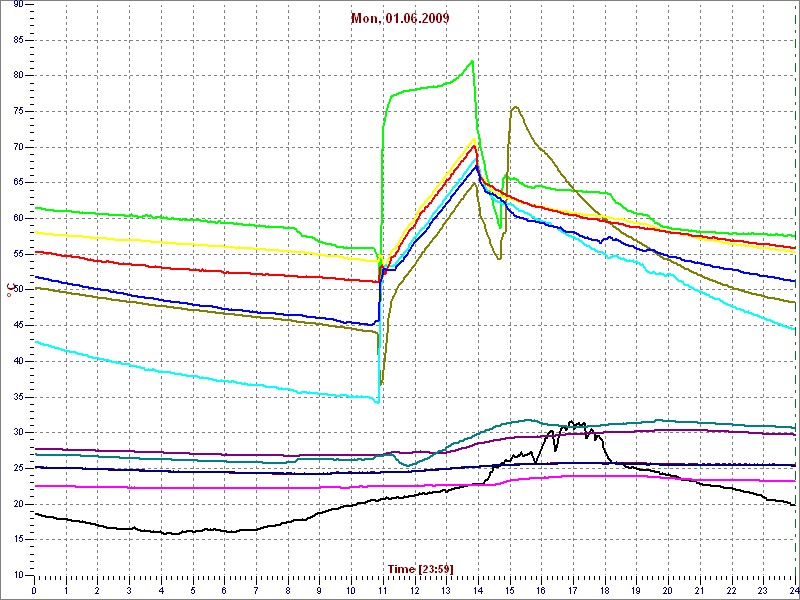Click the 50 temperature axis label
Image resolution: width=800 pixels, height=600 pixels.
17,290
